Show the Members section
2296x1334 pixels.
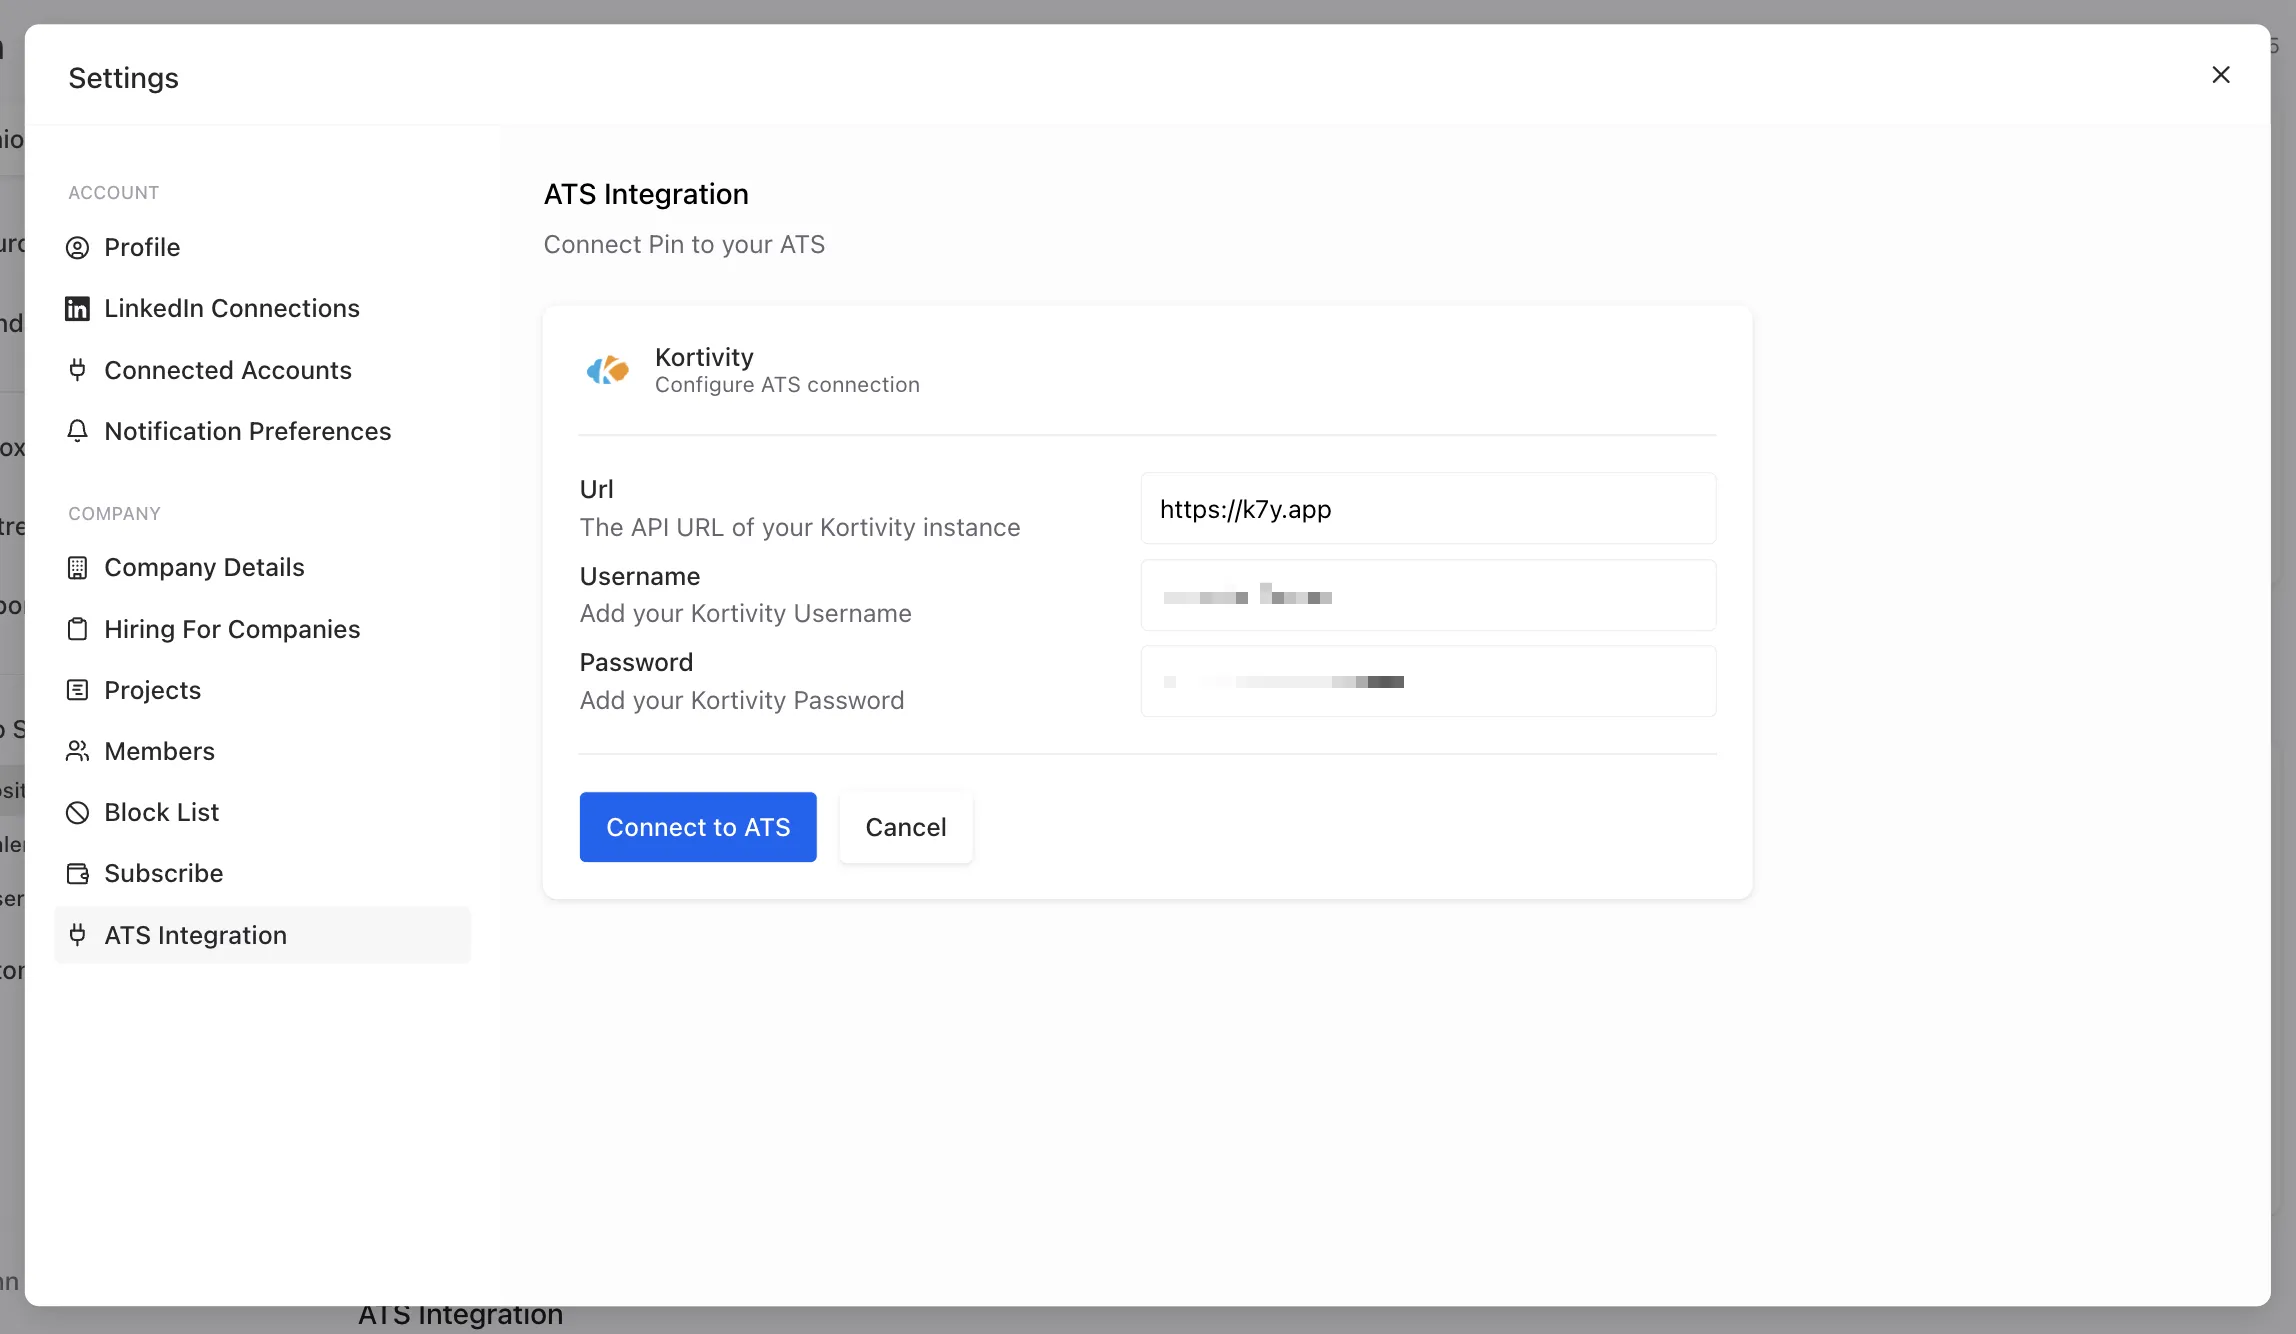coord(262,751)
